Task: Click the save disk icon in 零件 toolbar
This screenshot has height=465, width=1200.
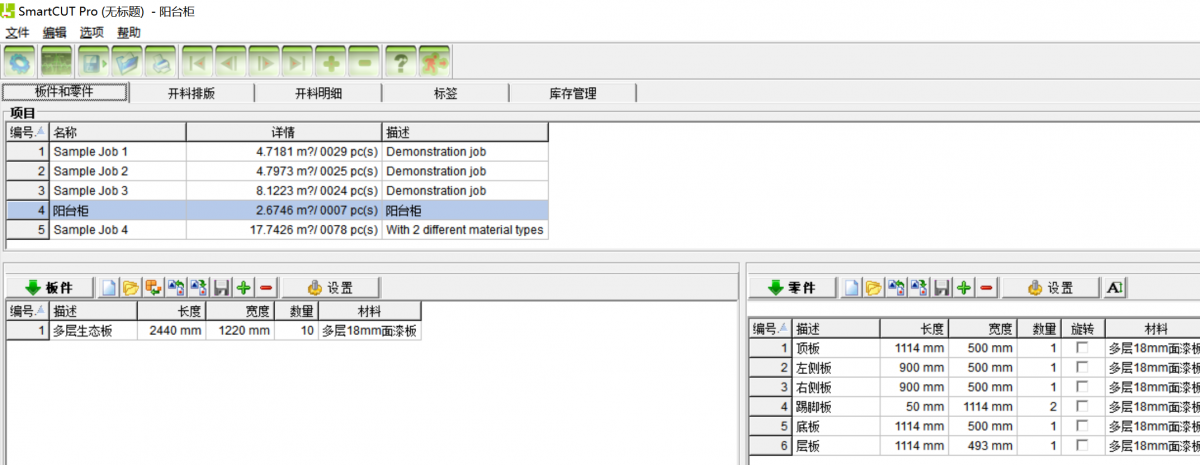Action: (942, 288)
